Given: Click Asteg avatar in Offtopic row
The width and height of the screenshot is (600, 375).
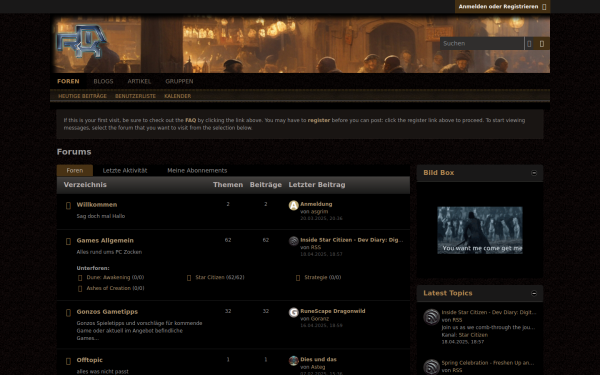Looking at the screenshot, I should tap(293, 360).
